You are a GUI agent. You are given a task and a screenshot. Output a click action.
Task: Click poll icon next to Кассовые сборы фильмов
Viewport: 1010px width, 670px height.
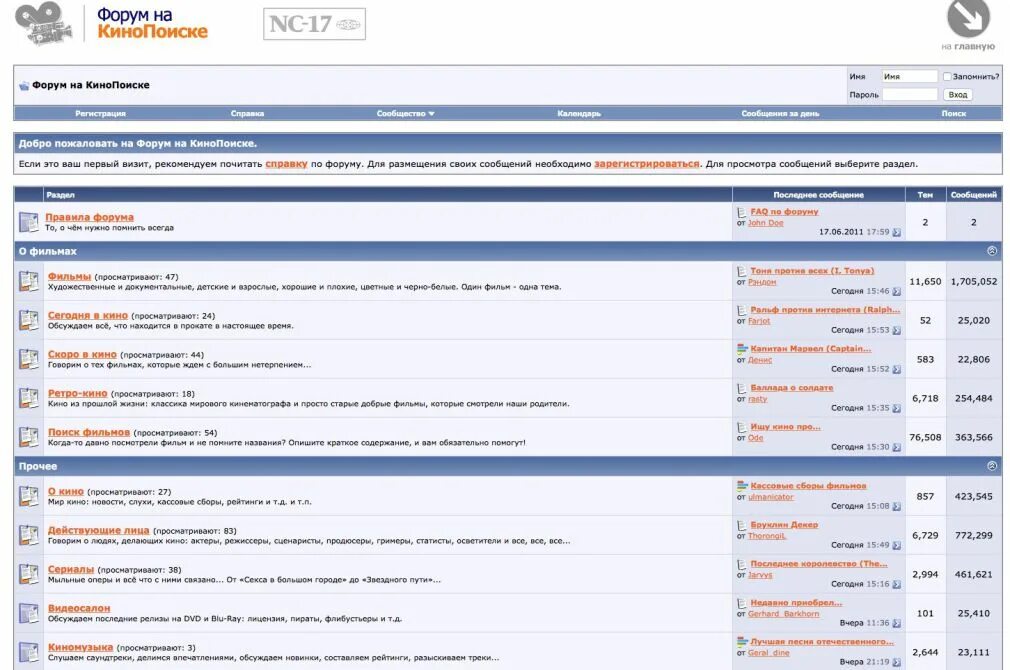(742, 486)
